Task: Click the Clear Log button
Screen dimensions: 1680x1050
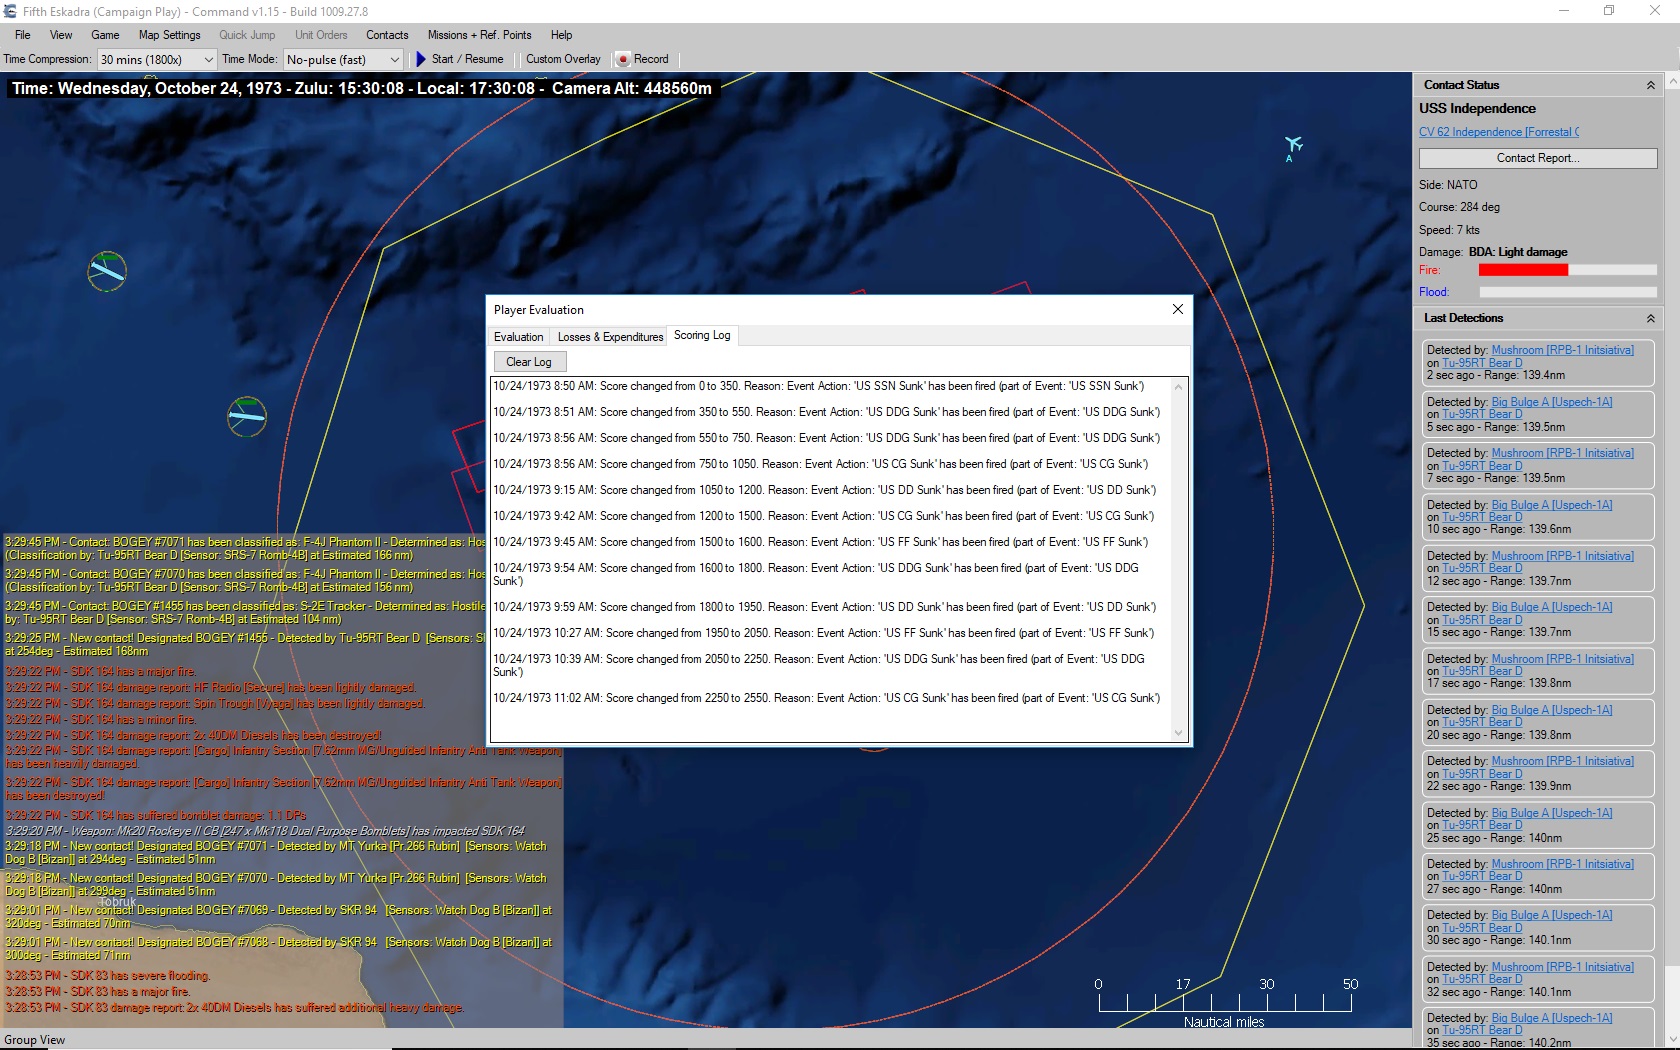Action: pos(529,362)
